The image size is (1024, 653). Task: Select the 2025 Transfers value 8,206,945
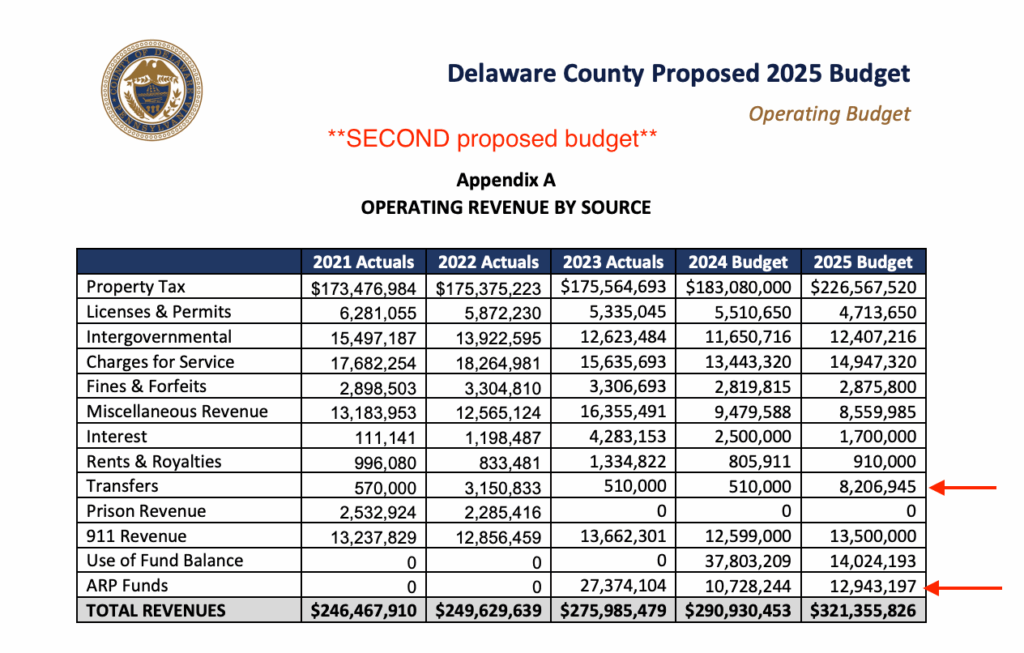(875, 487)
